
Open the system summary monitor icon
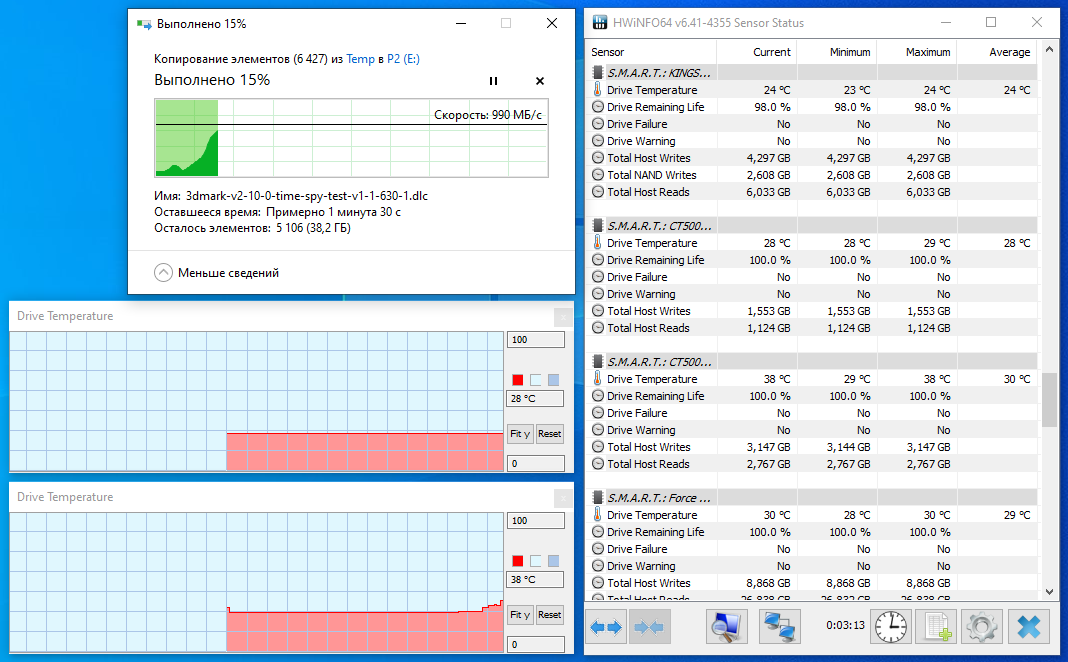point(726,626)
